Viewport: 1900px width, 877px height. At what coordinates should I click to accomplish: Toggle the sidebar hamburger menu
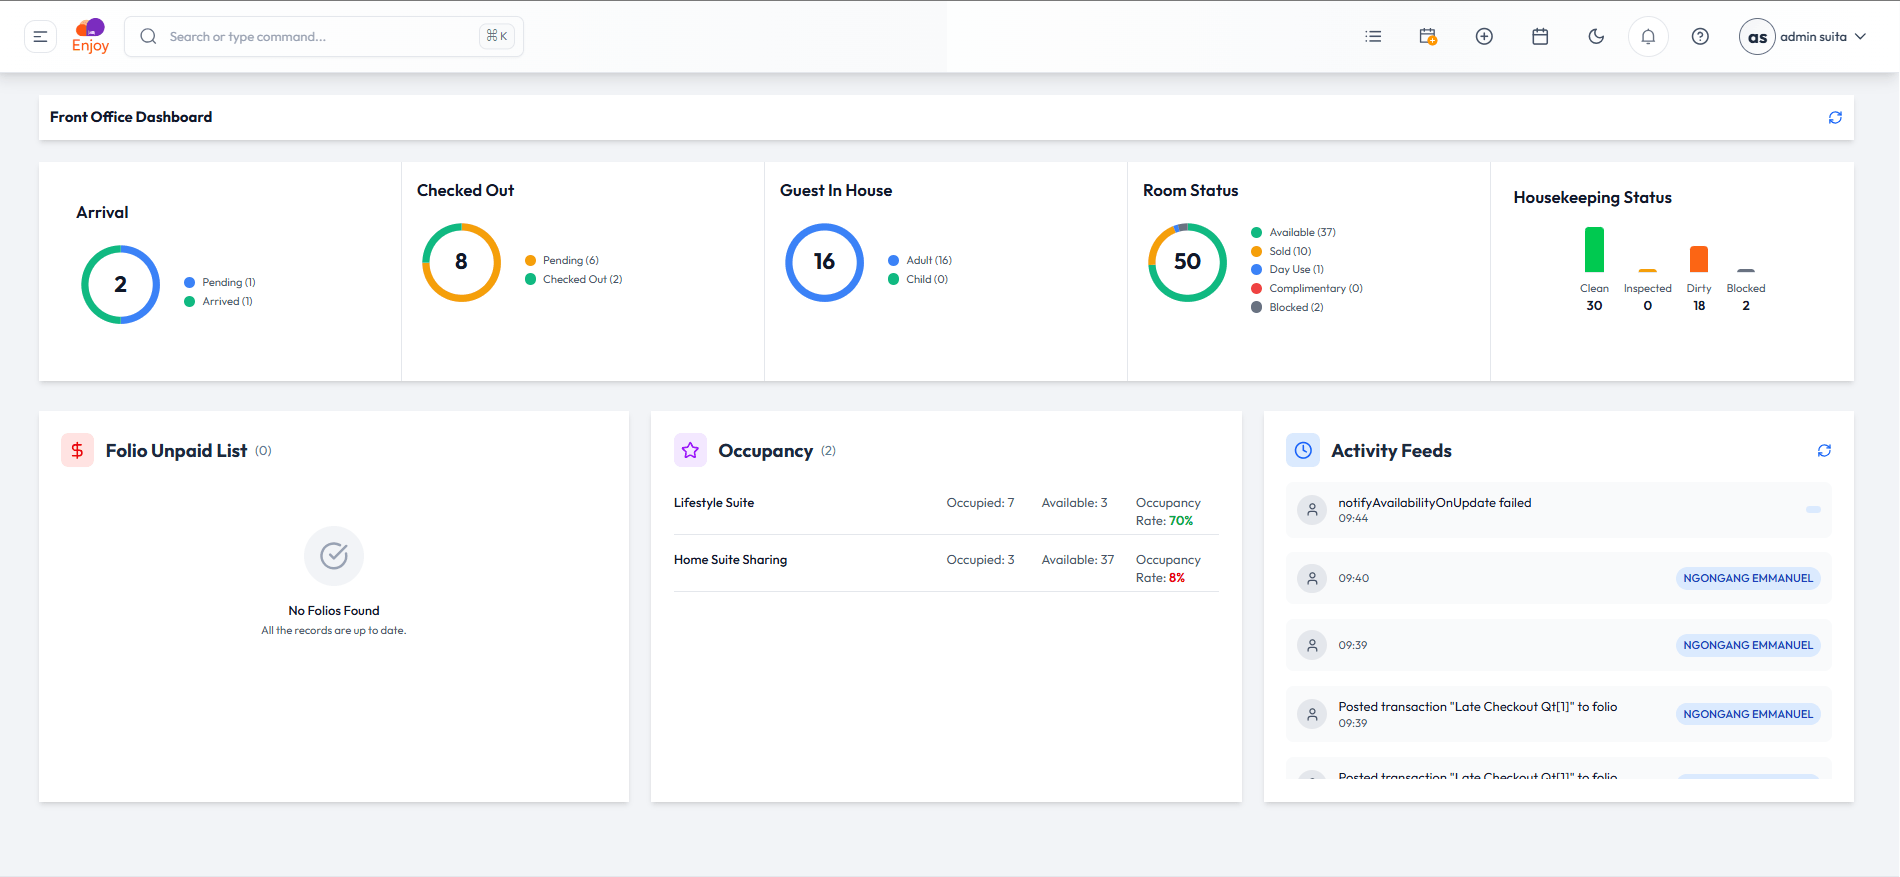40,37
